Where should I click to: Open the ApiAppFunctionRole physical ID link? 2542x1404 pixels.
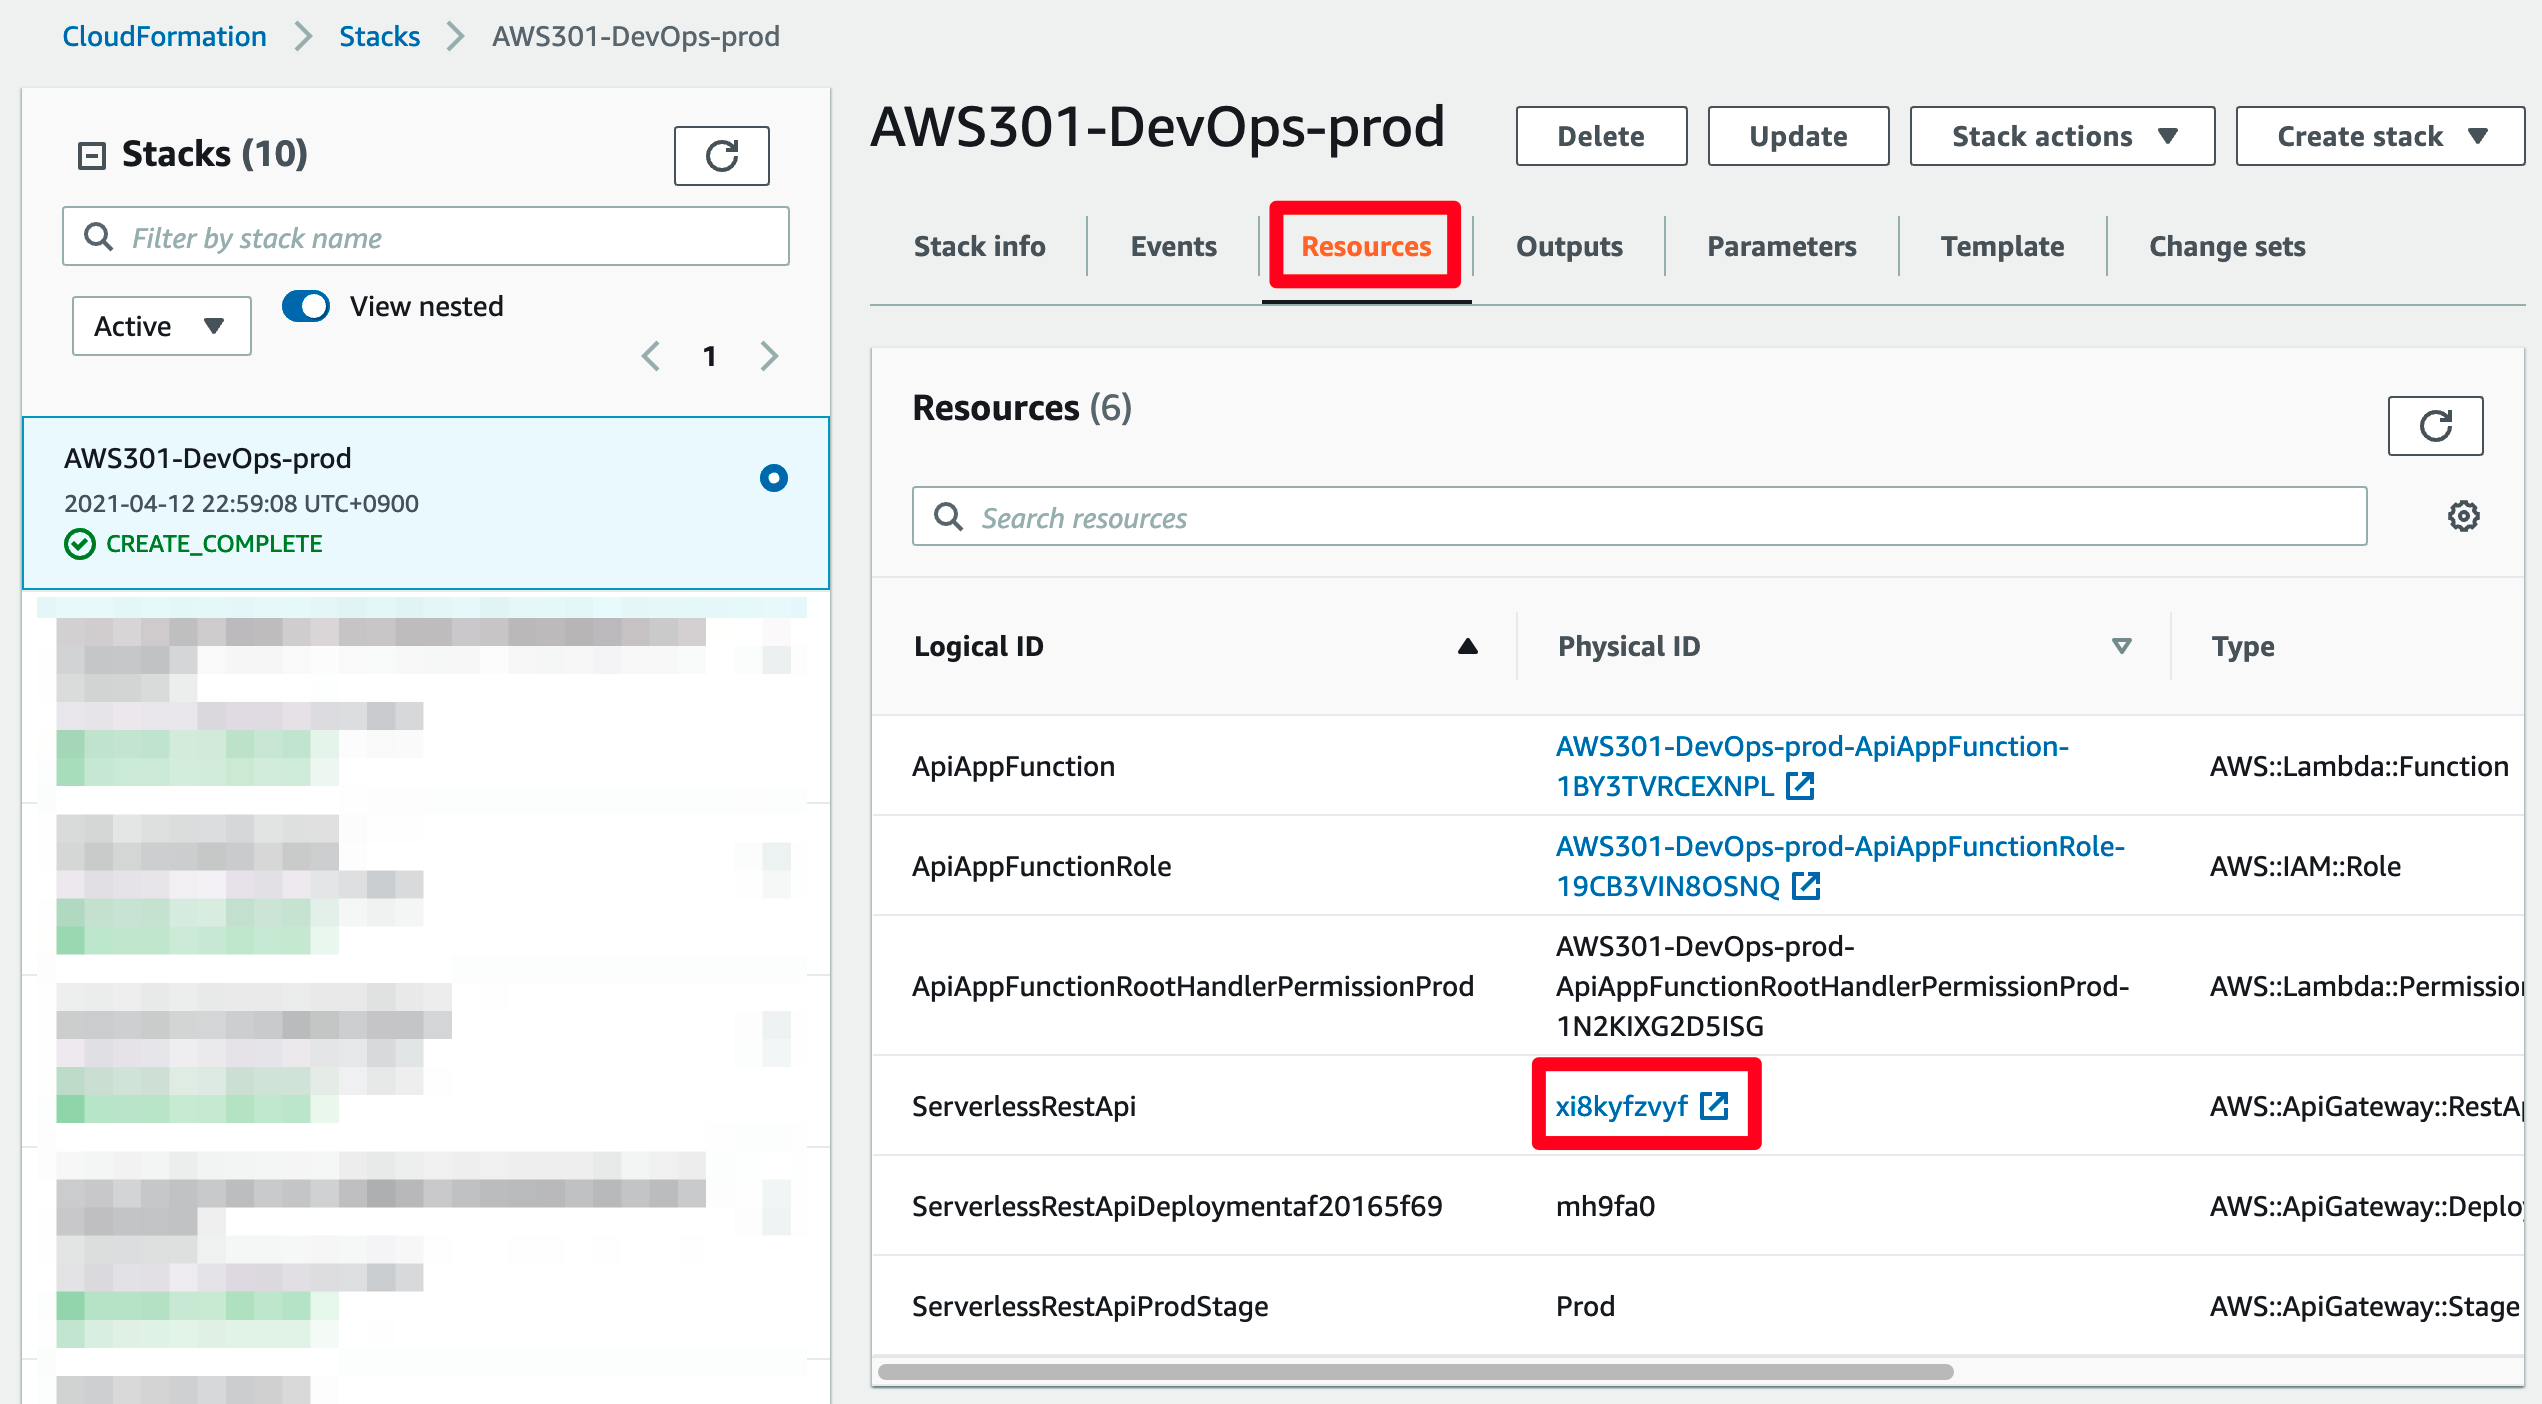pyautogui.click(x=1840, y=865)
